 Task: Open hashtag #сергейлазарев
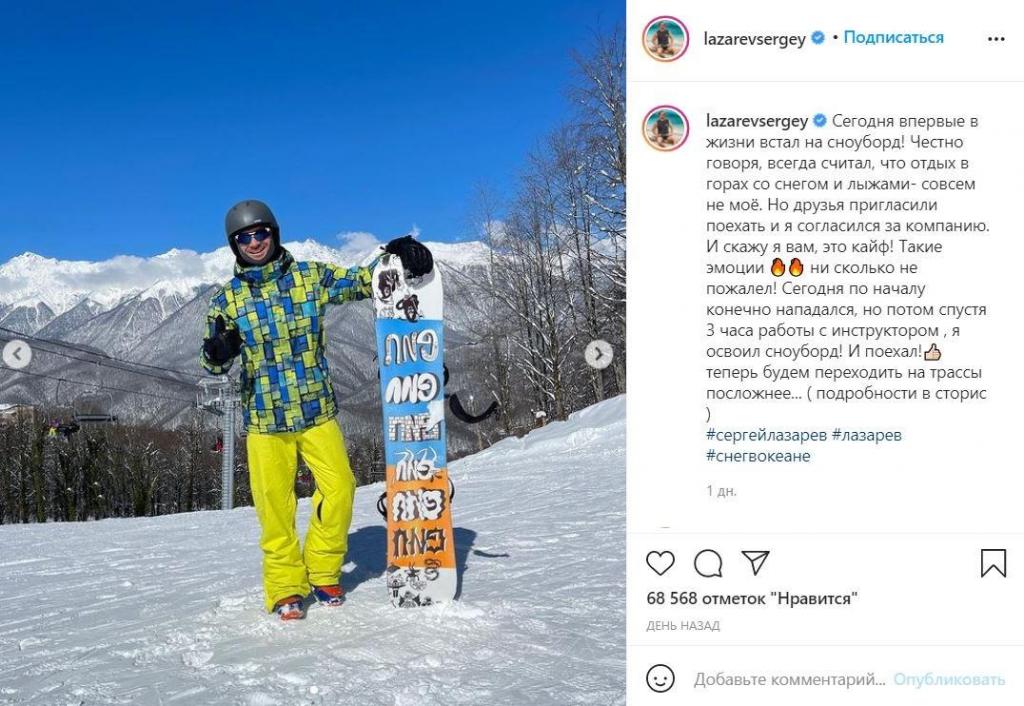767,435
